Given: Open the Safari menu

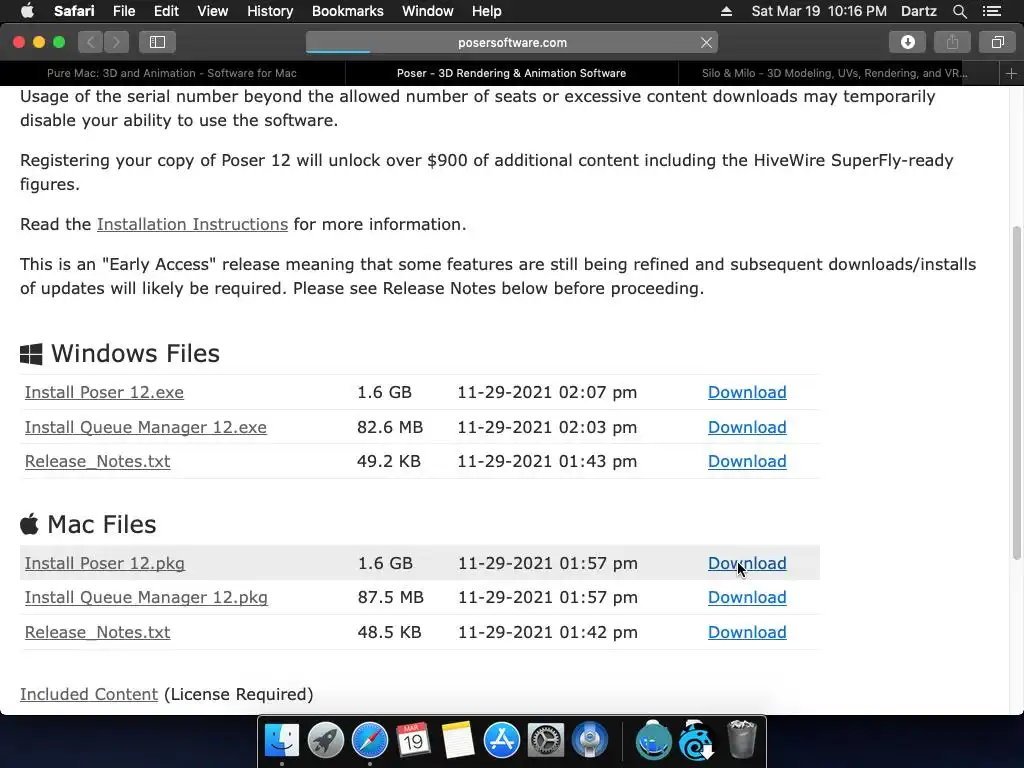Looking at the screenshot, I should tap(74, 11).
